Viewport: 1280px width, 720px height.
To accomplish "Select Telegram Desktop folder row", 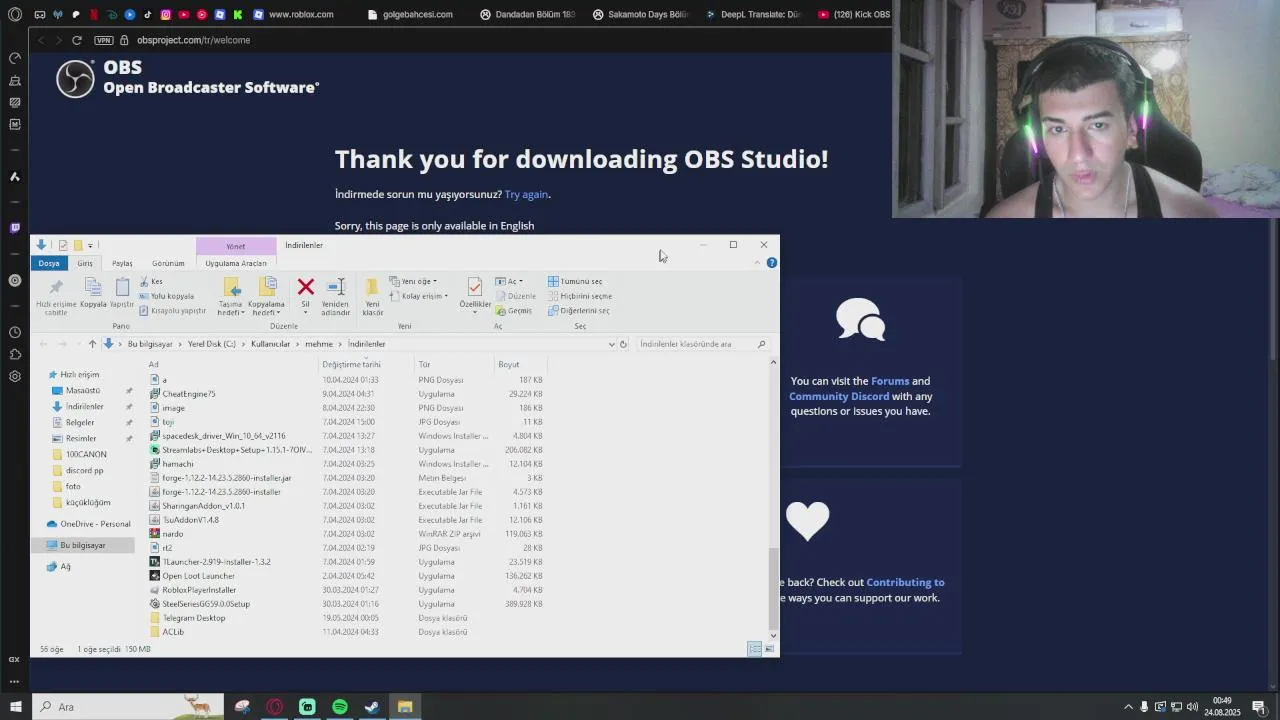I will [345, 618].
